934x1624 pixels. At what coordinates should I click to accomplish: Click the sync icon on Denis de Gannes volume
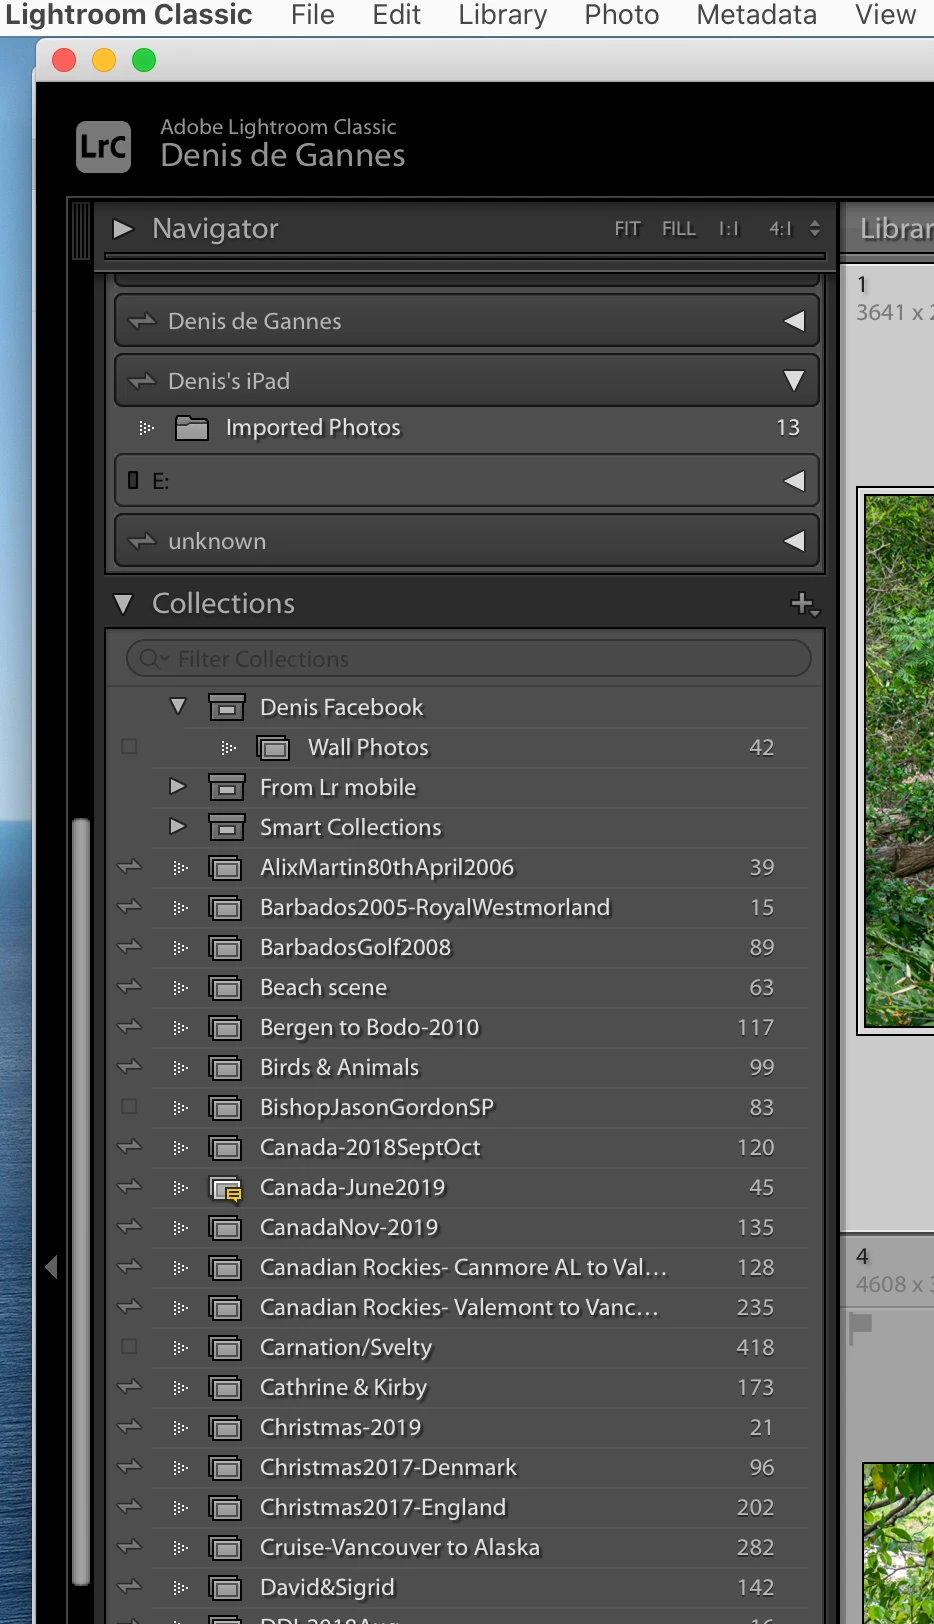point(143,321)
